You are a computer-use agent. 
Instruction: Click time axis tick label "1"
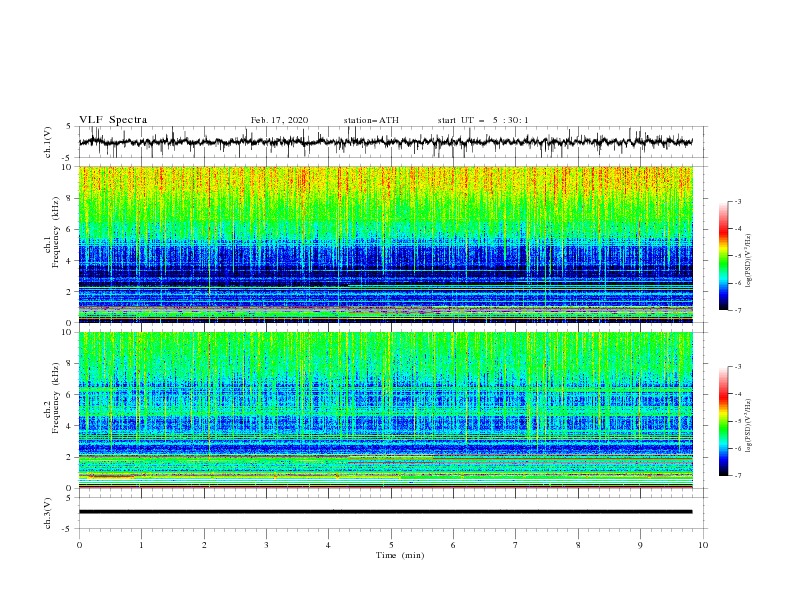(142, 545)
